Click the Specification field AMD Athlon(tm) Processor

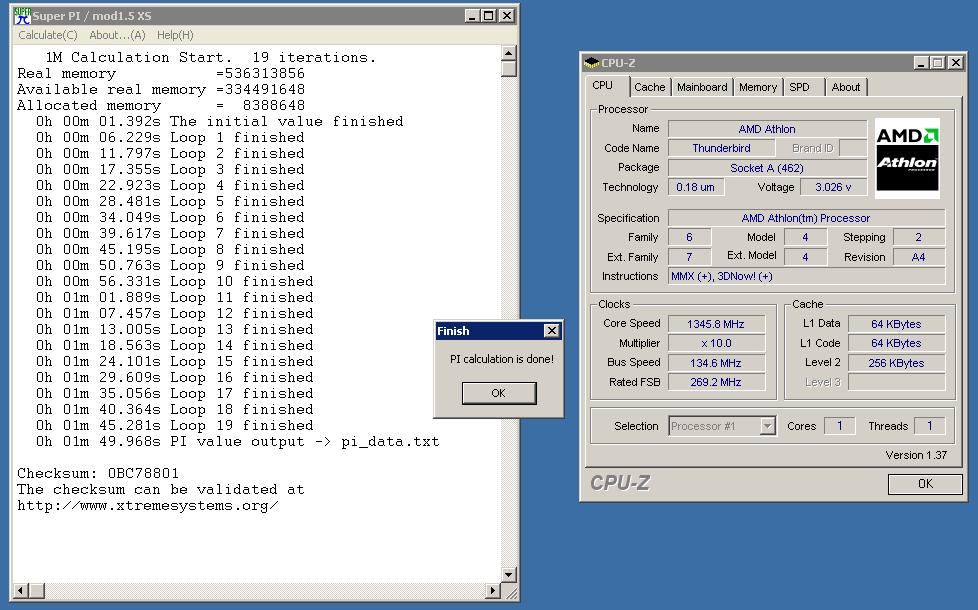[806, 218]
